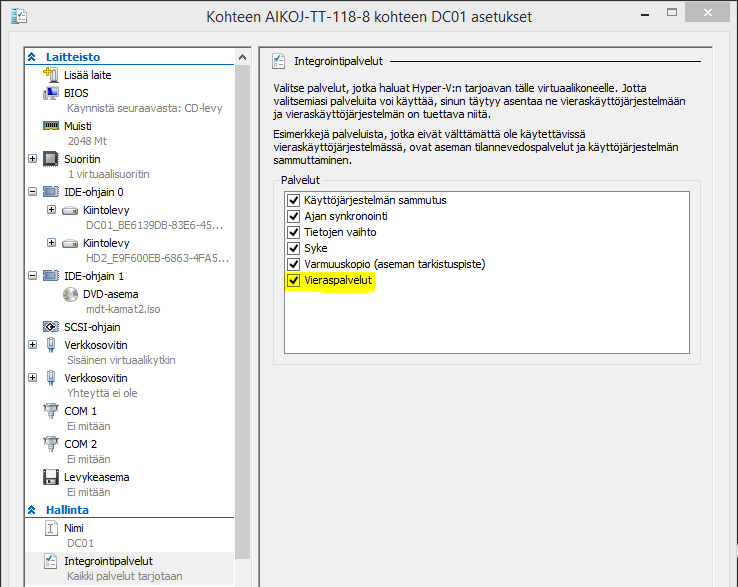
Task: Uncheck the Vieraspalvelut checkbox
Action: point(294,280)
